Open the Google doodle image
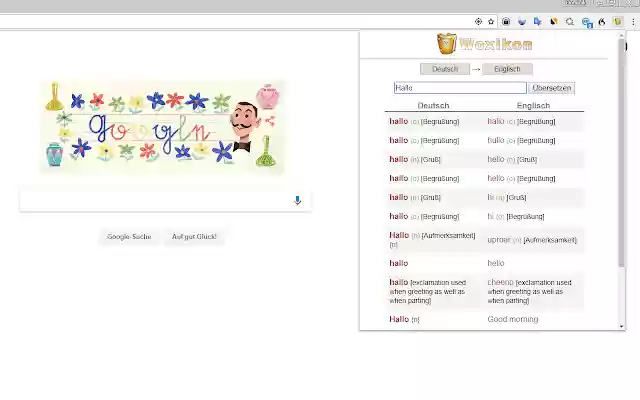Screen dimensions: 640x400 point(162,127)
